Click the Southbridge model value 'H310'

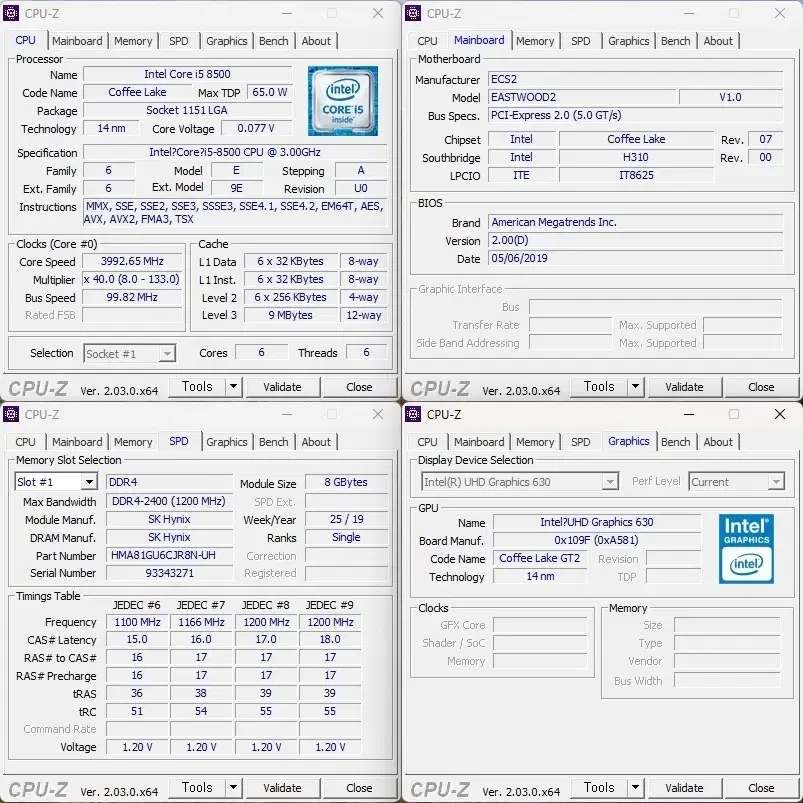[636, 157]
